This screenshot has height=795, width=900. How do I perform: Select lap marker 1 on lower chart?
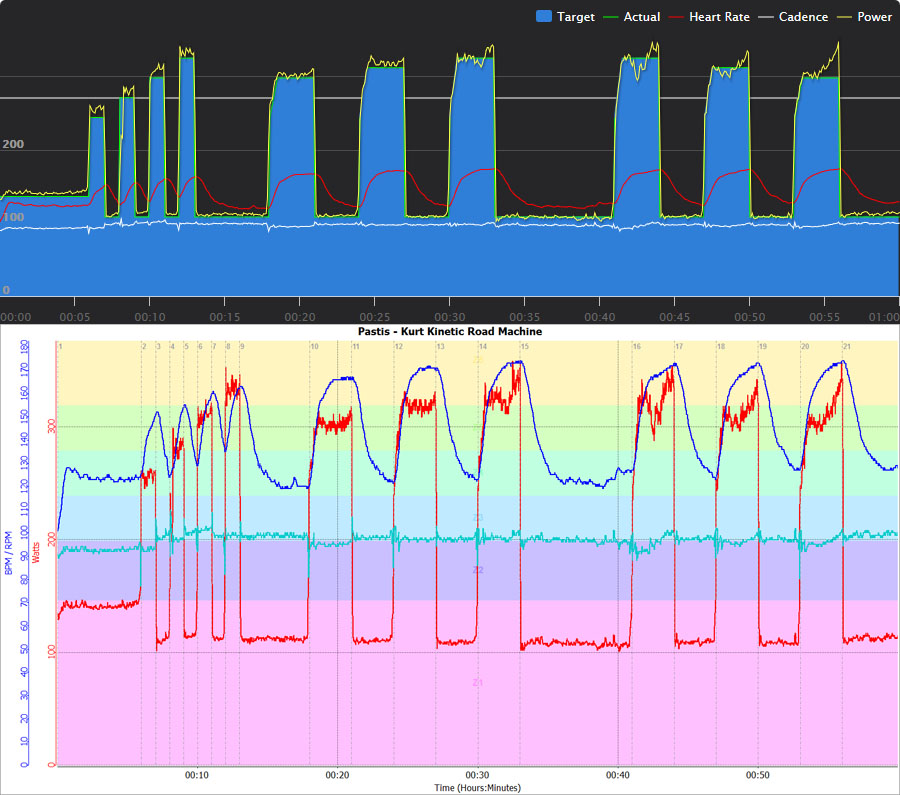[61, 347]
